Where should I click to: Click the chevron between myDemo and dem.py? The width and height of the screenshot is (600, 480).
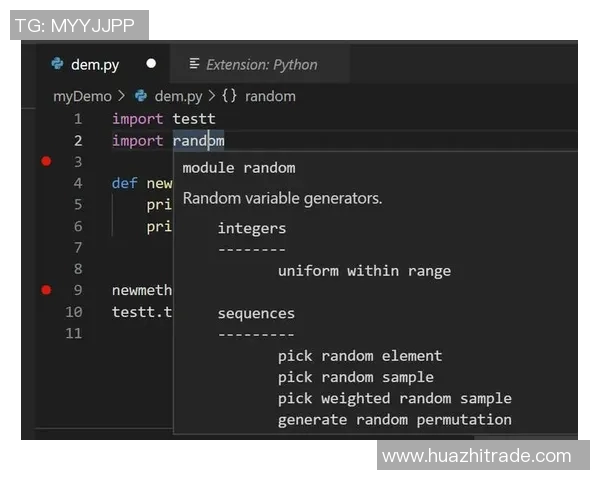point(122,96)
